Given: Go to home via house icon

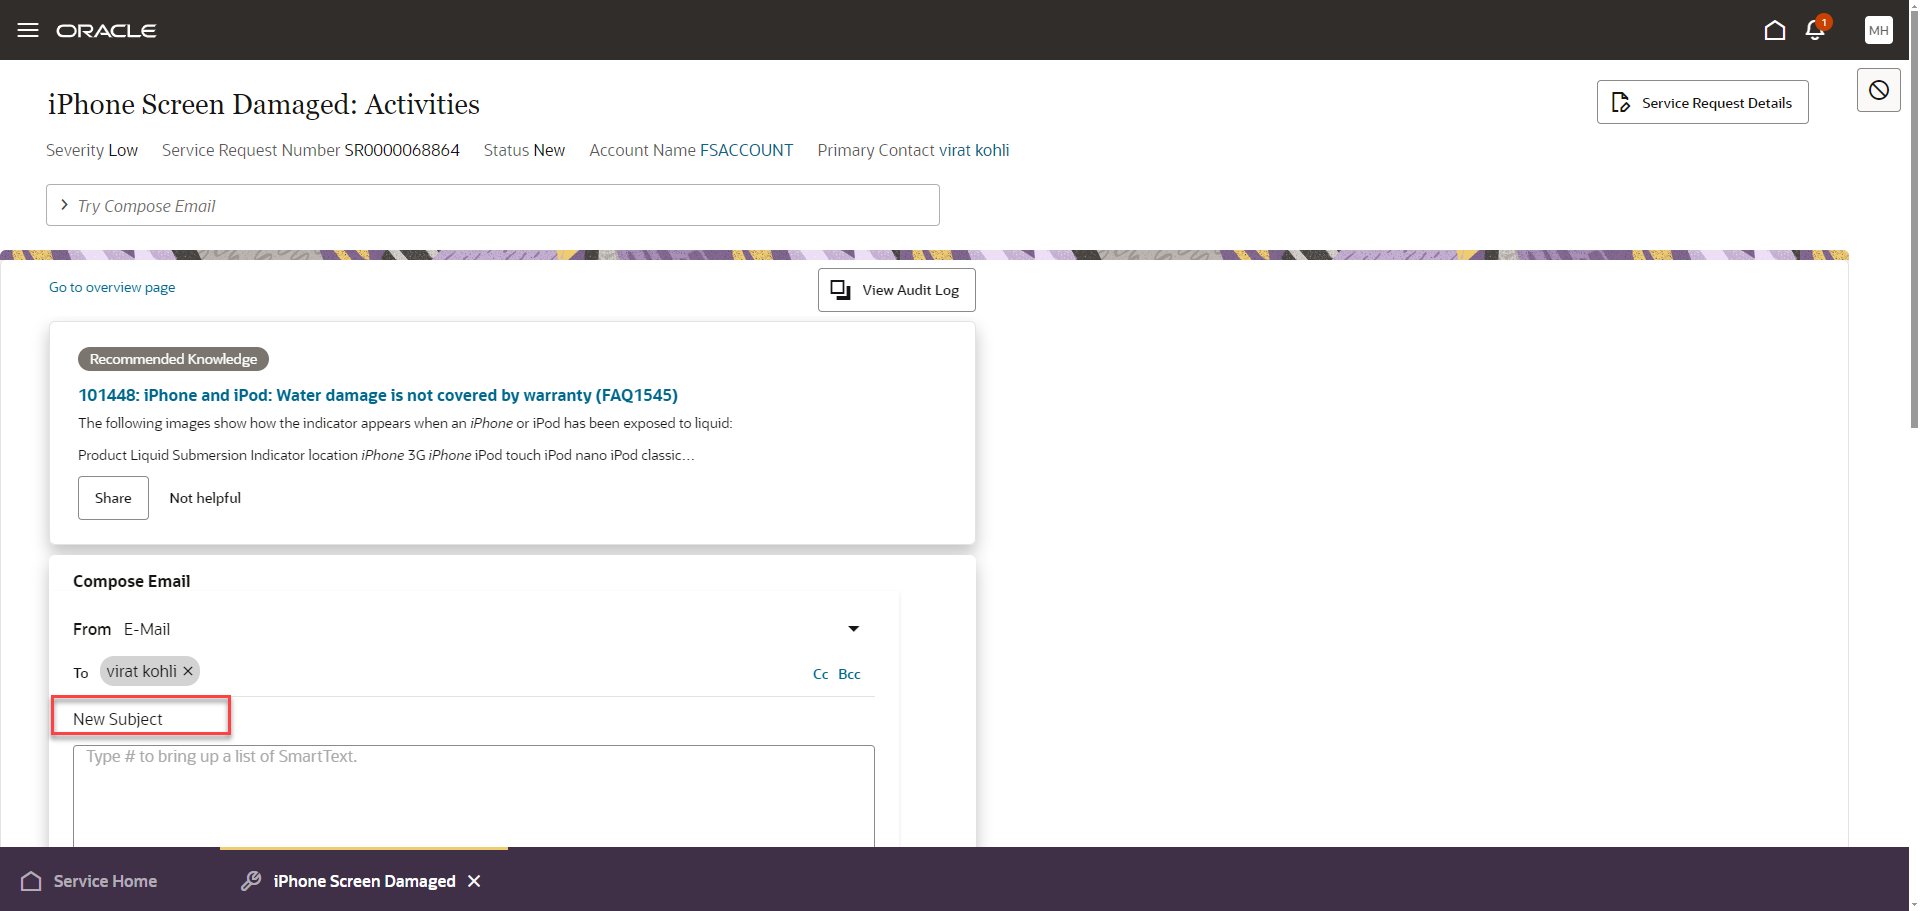Looking at the screenshot, I should (1774, 30).
